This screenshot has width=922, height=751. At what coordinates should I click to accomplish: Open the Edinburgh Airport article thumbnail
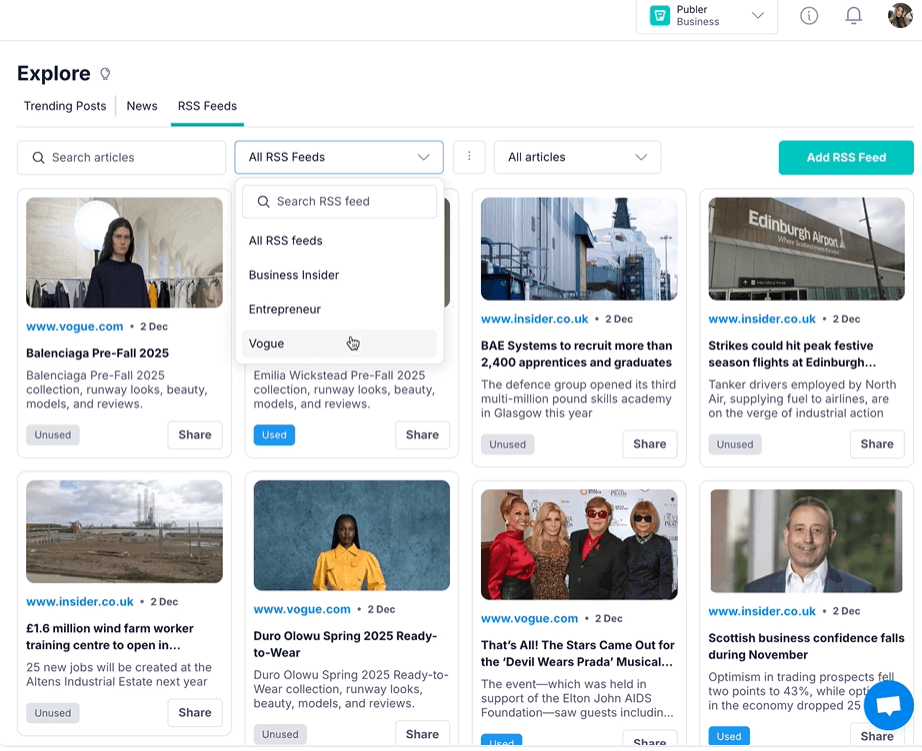click(806, 249)
